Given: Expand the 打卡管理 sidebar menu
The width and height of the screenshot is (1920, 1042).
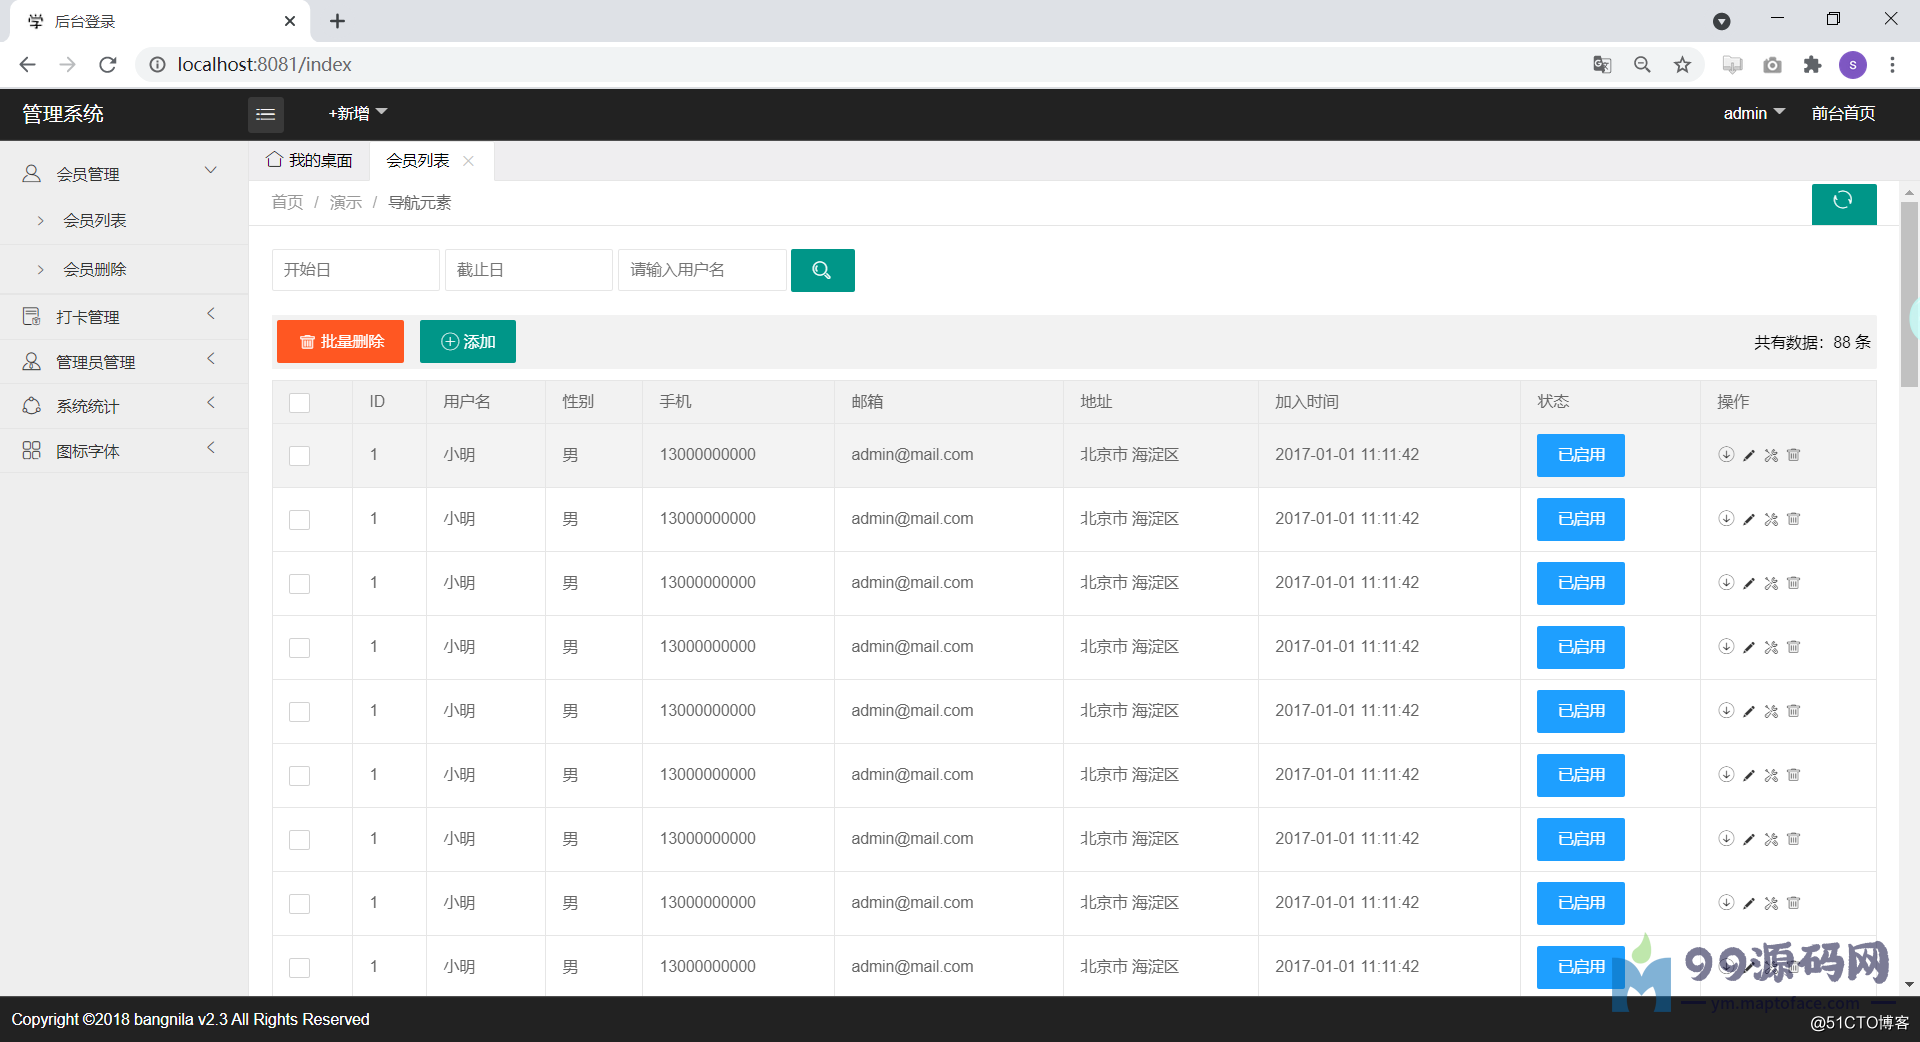Looking at the screenshot, I should 124,316.
